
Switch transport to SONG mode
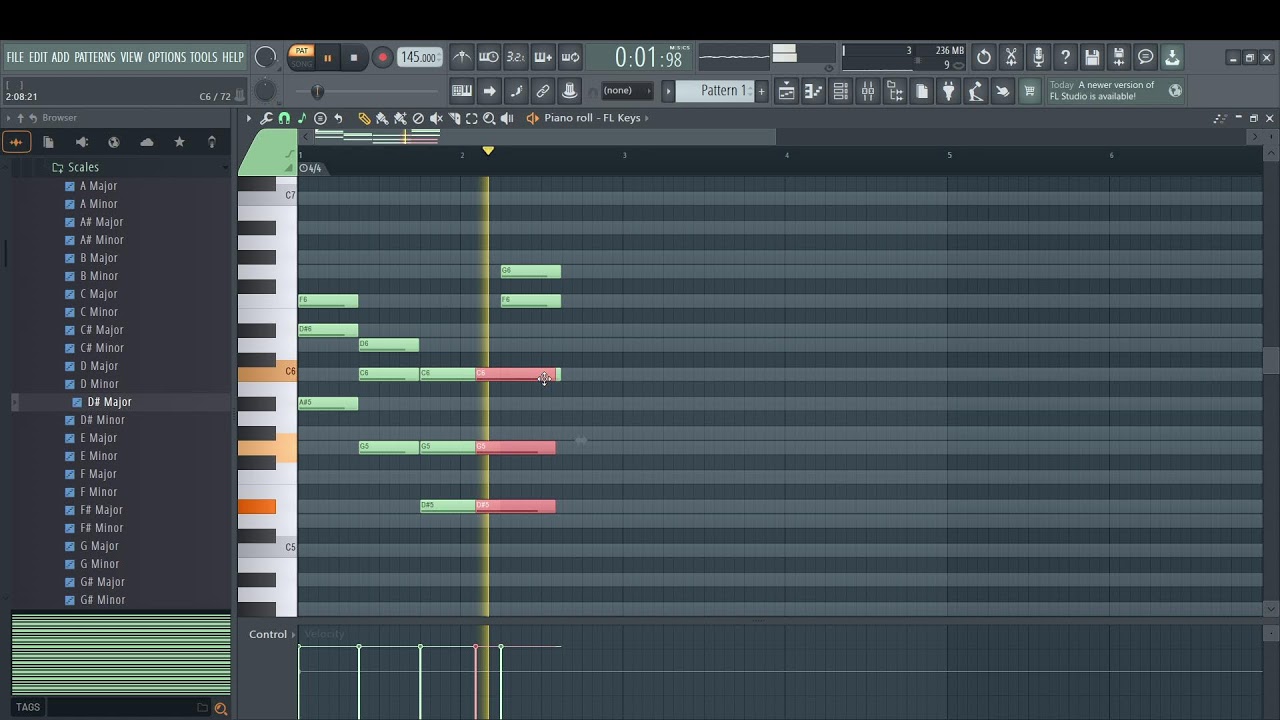301,64
